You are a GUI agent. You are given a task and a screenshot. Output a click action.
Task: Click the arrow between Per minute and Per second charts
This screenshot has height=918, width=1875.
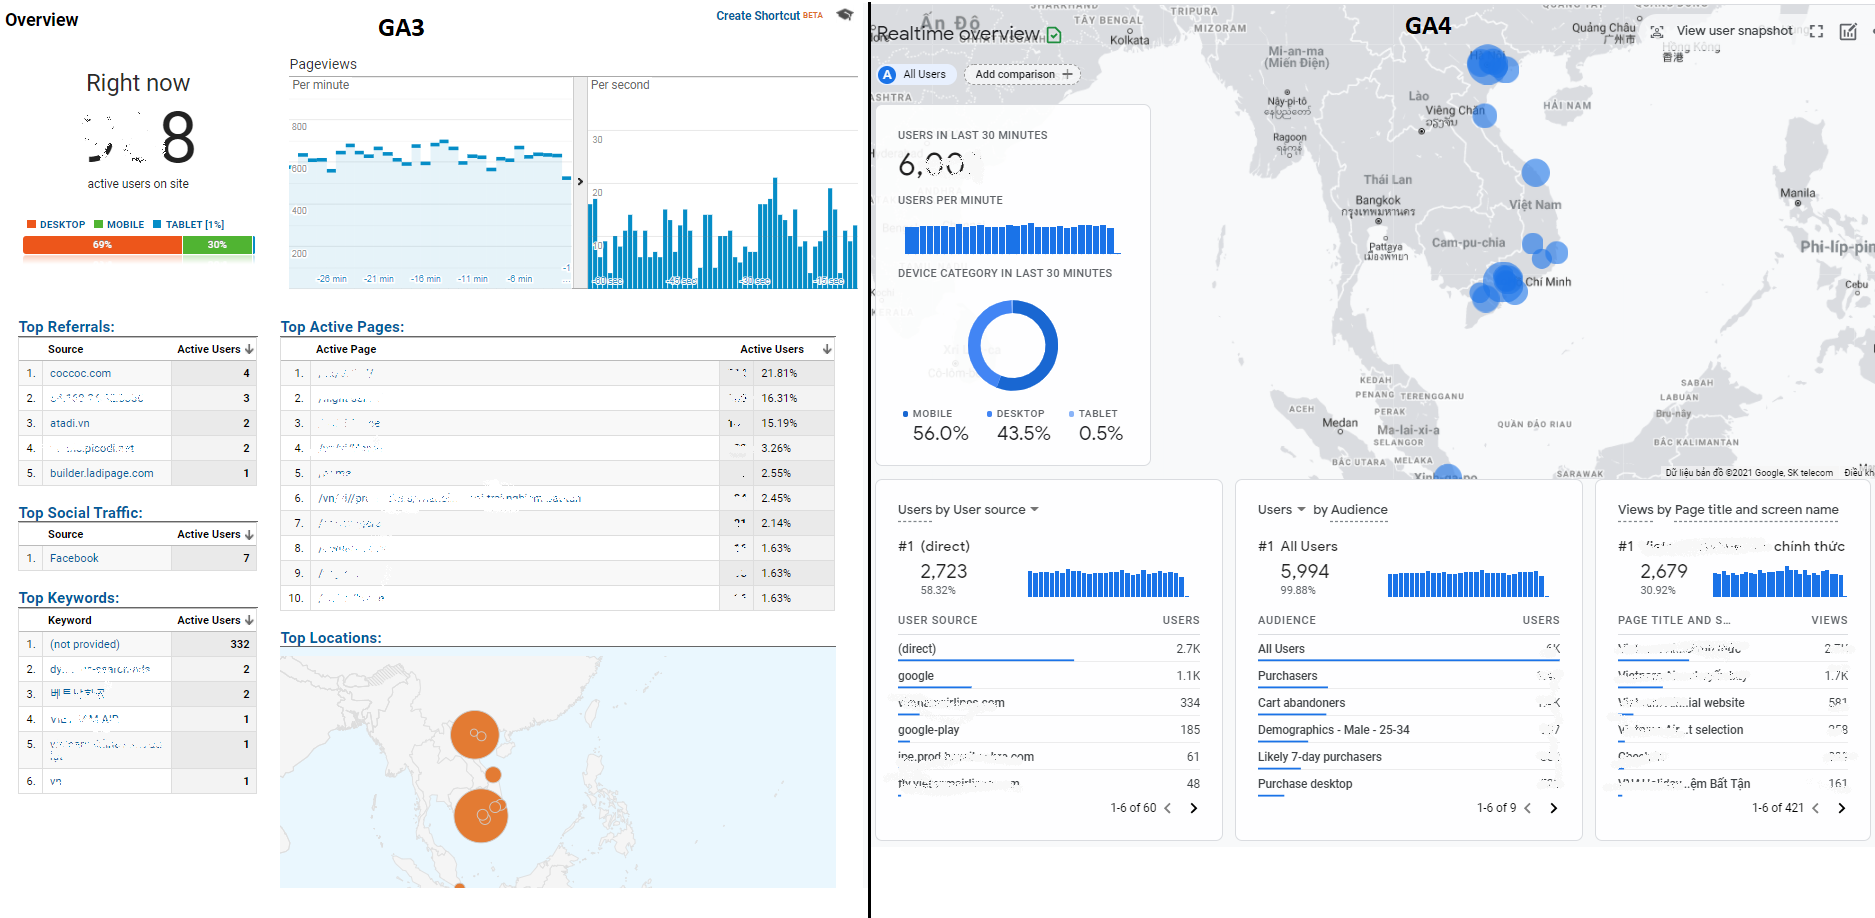point(580,181)
